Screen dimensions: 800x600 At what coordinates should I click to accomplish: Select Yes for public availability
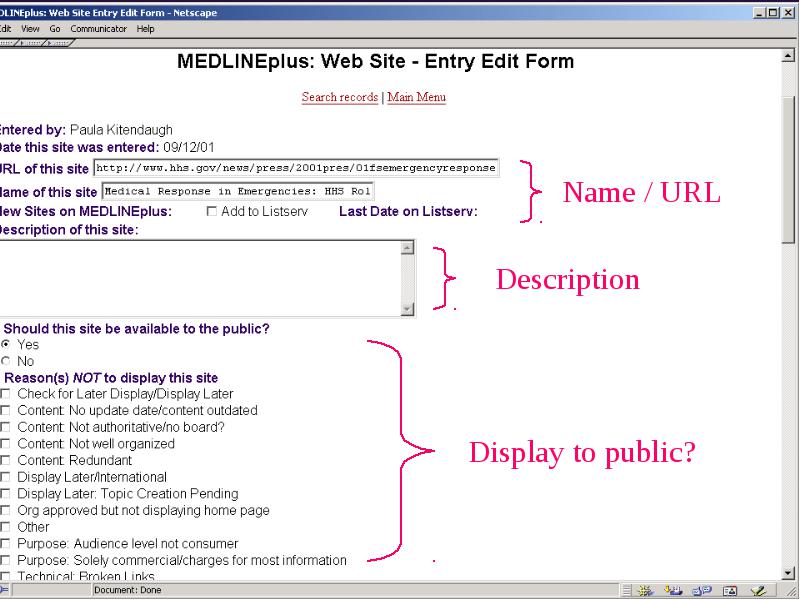point(6,344)
